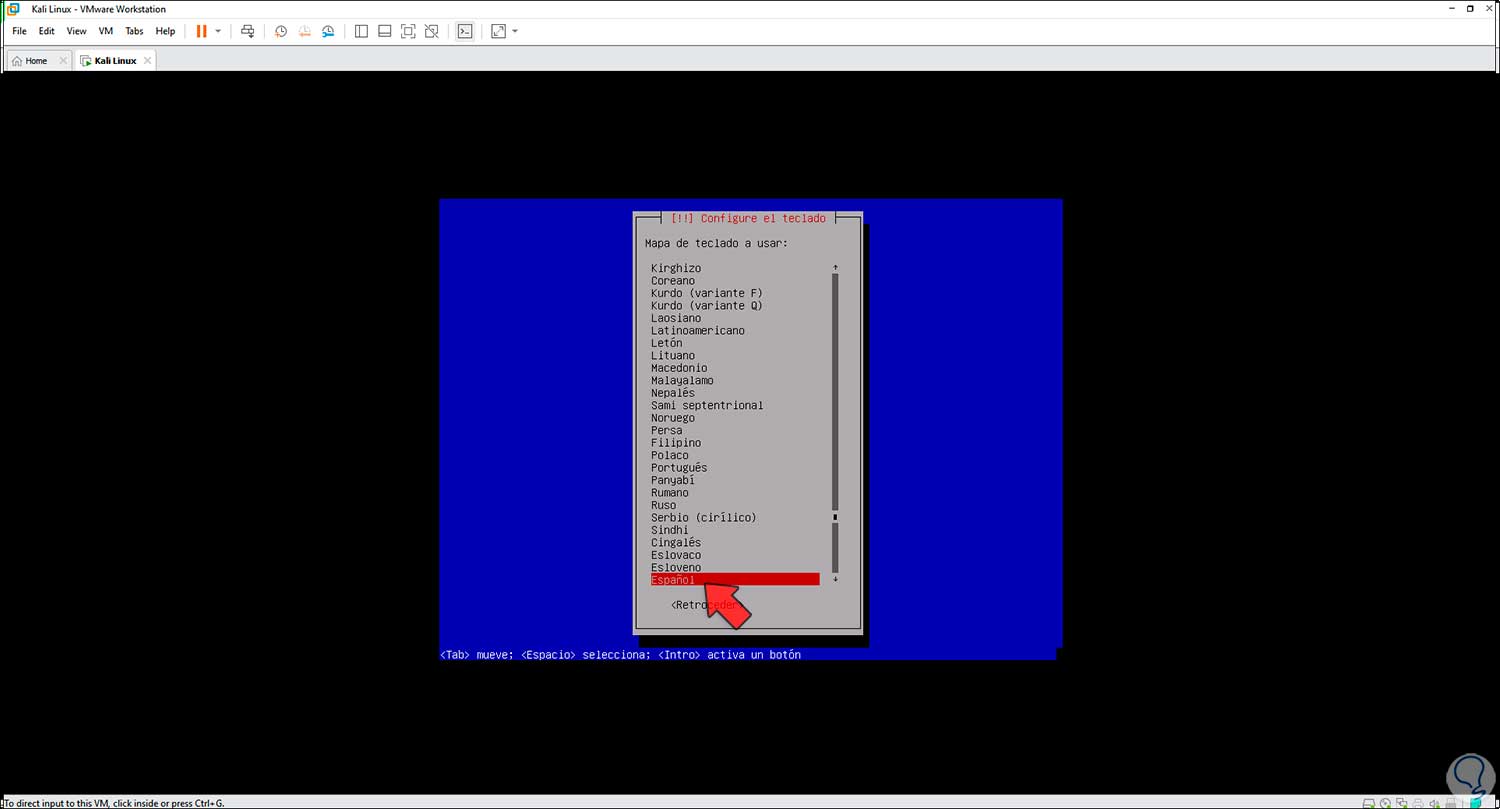Open the dropdown arrow beside the Pause button

pos(218,31)
